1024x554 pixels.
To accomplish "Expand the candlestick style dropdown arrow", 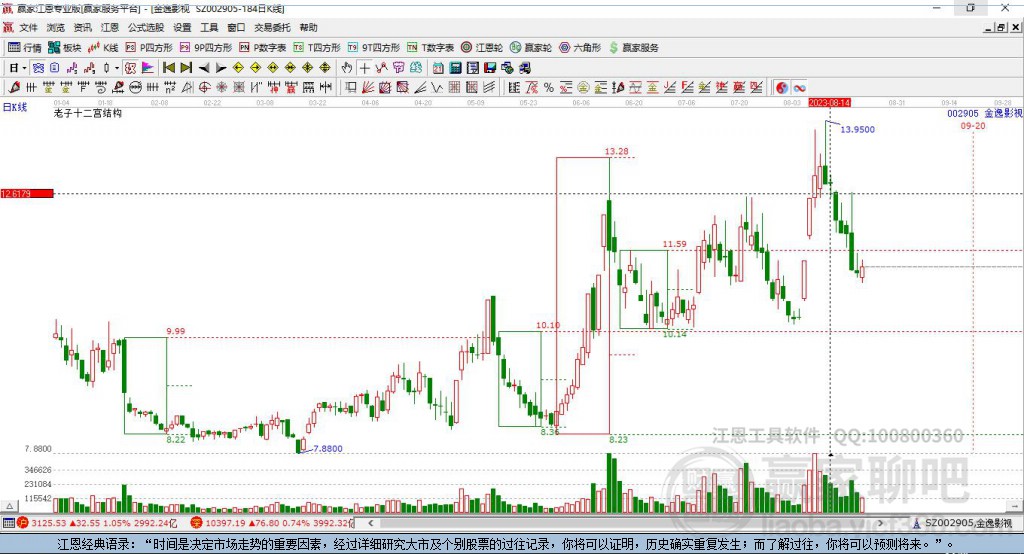I will 117,68.
